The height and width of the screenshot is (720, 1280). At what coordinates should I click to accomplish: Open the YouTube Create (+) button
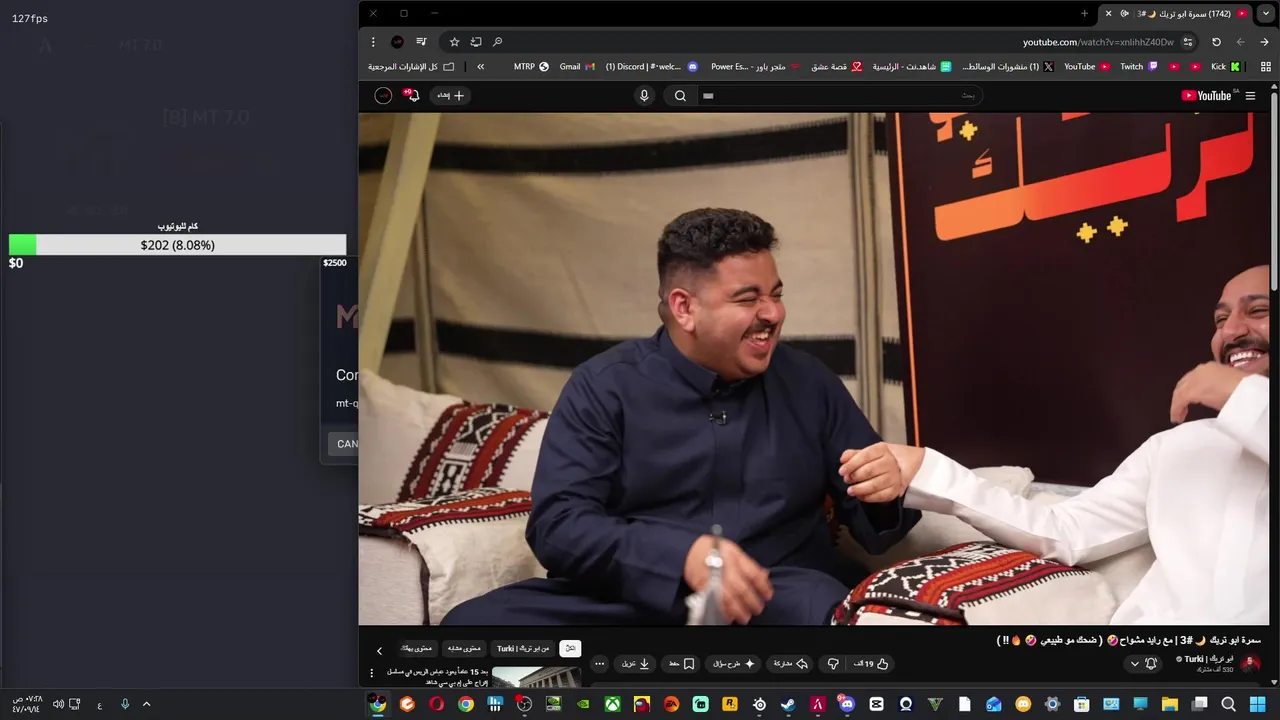pos(451,96)
